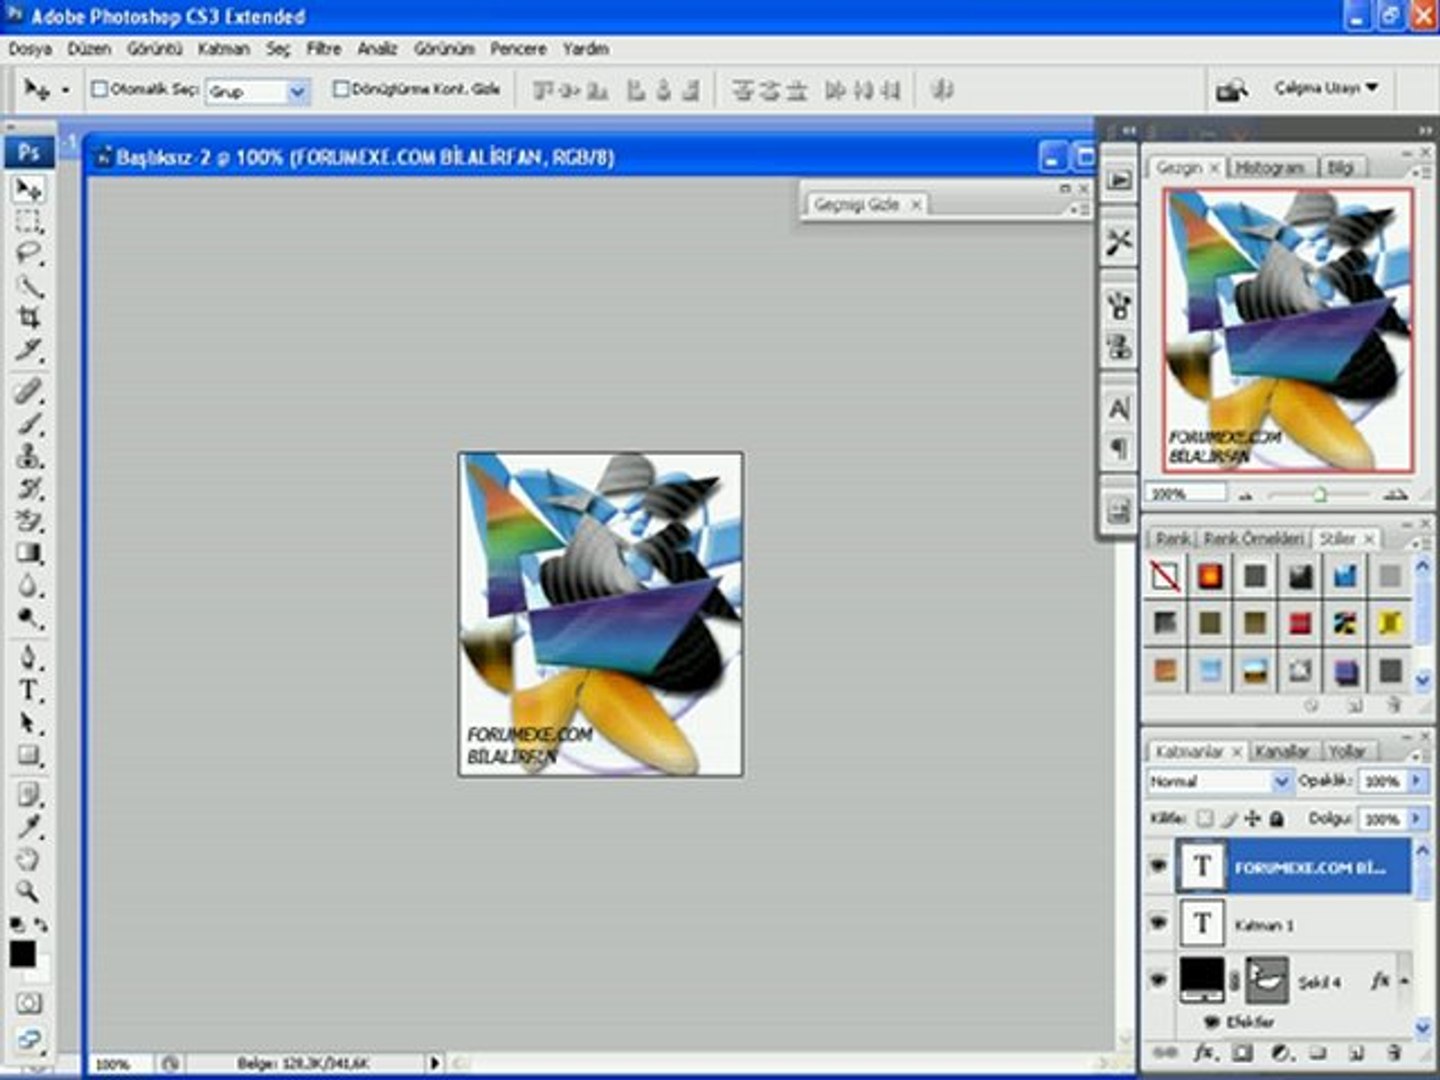The width and height of the screenshot is (1440, 1080).
Task: Select the Zoom magnifier tool
Action: pyautogui.click(x=28, y=890)
